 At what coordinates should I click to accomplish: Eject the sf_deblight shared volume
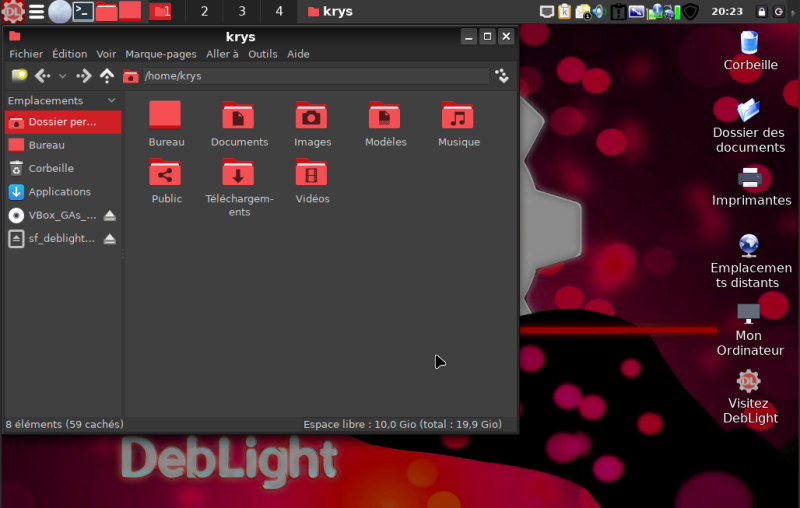[x=110, y=239]
